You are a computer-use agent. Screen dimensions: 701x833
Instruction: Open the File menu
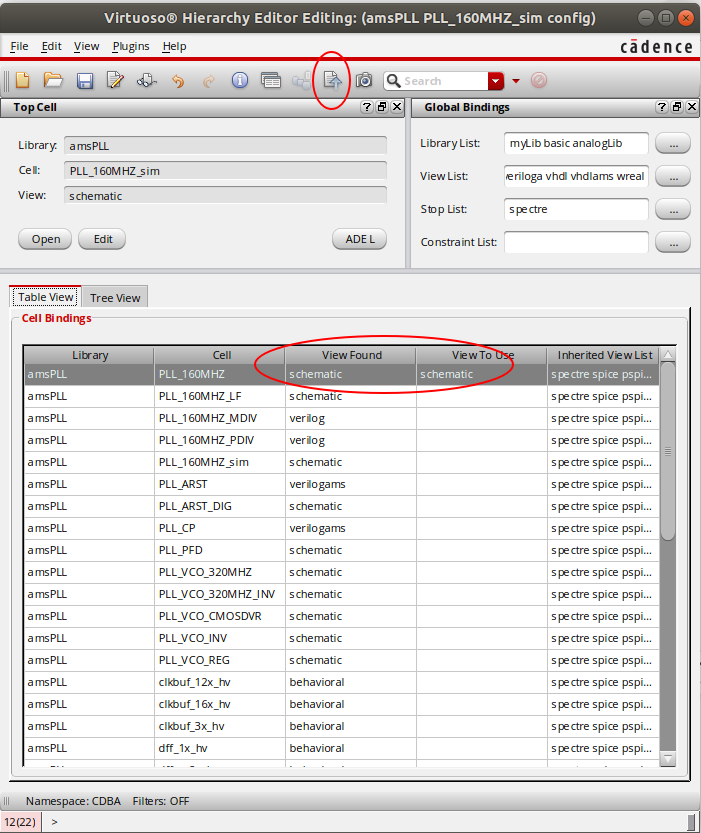pyautogui.click(x=19, y=46)
